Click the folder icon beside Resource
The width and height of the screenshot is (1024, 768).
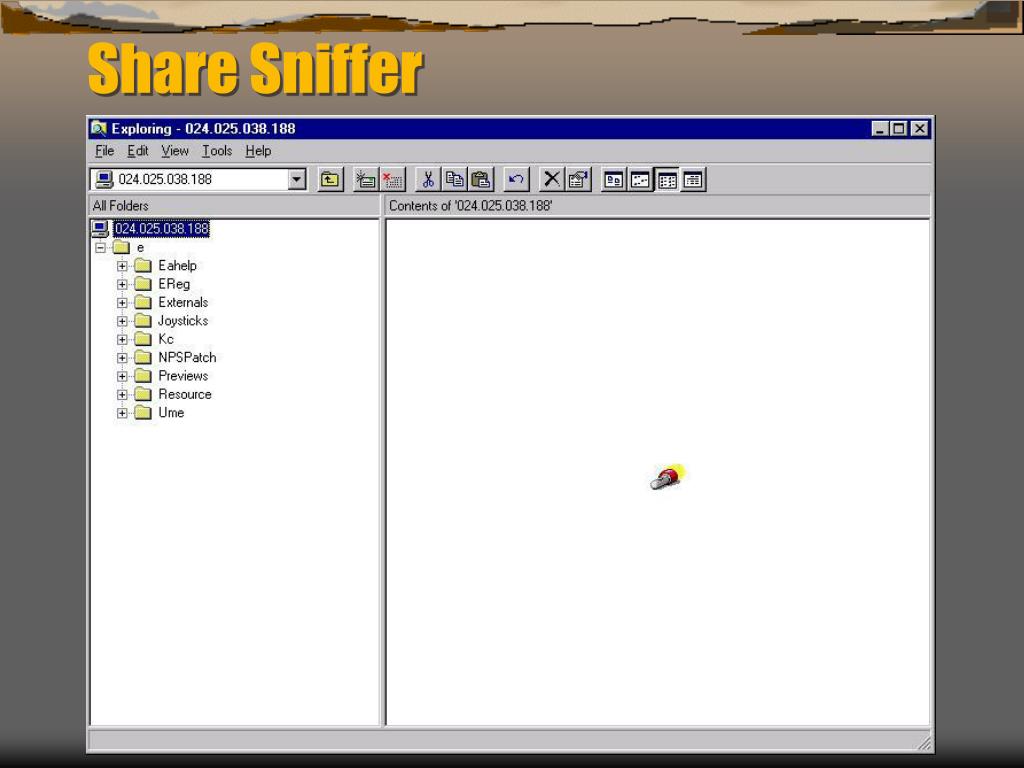[x=143, y=394]
